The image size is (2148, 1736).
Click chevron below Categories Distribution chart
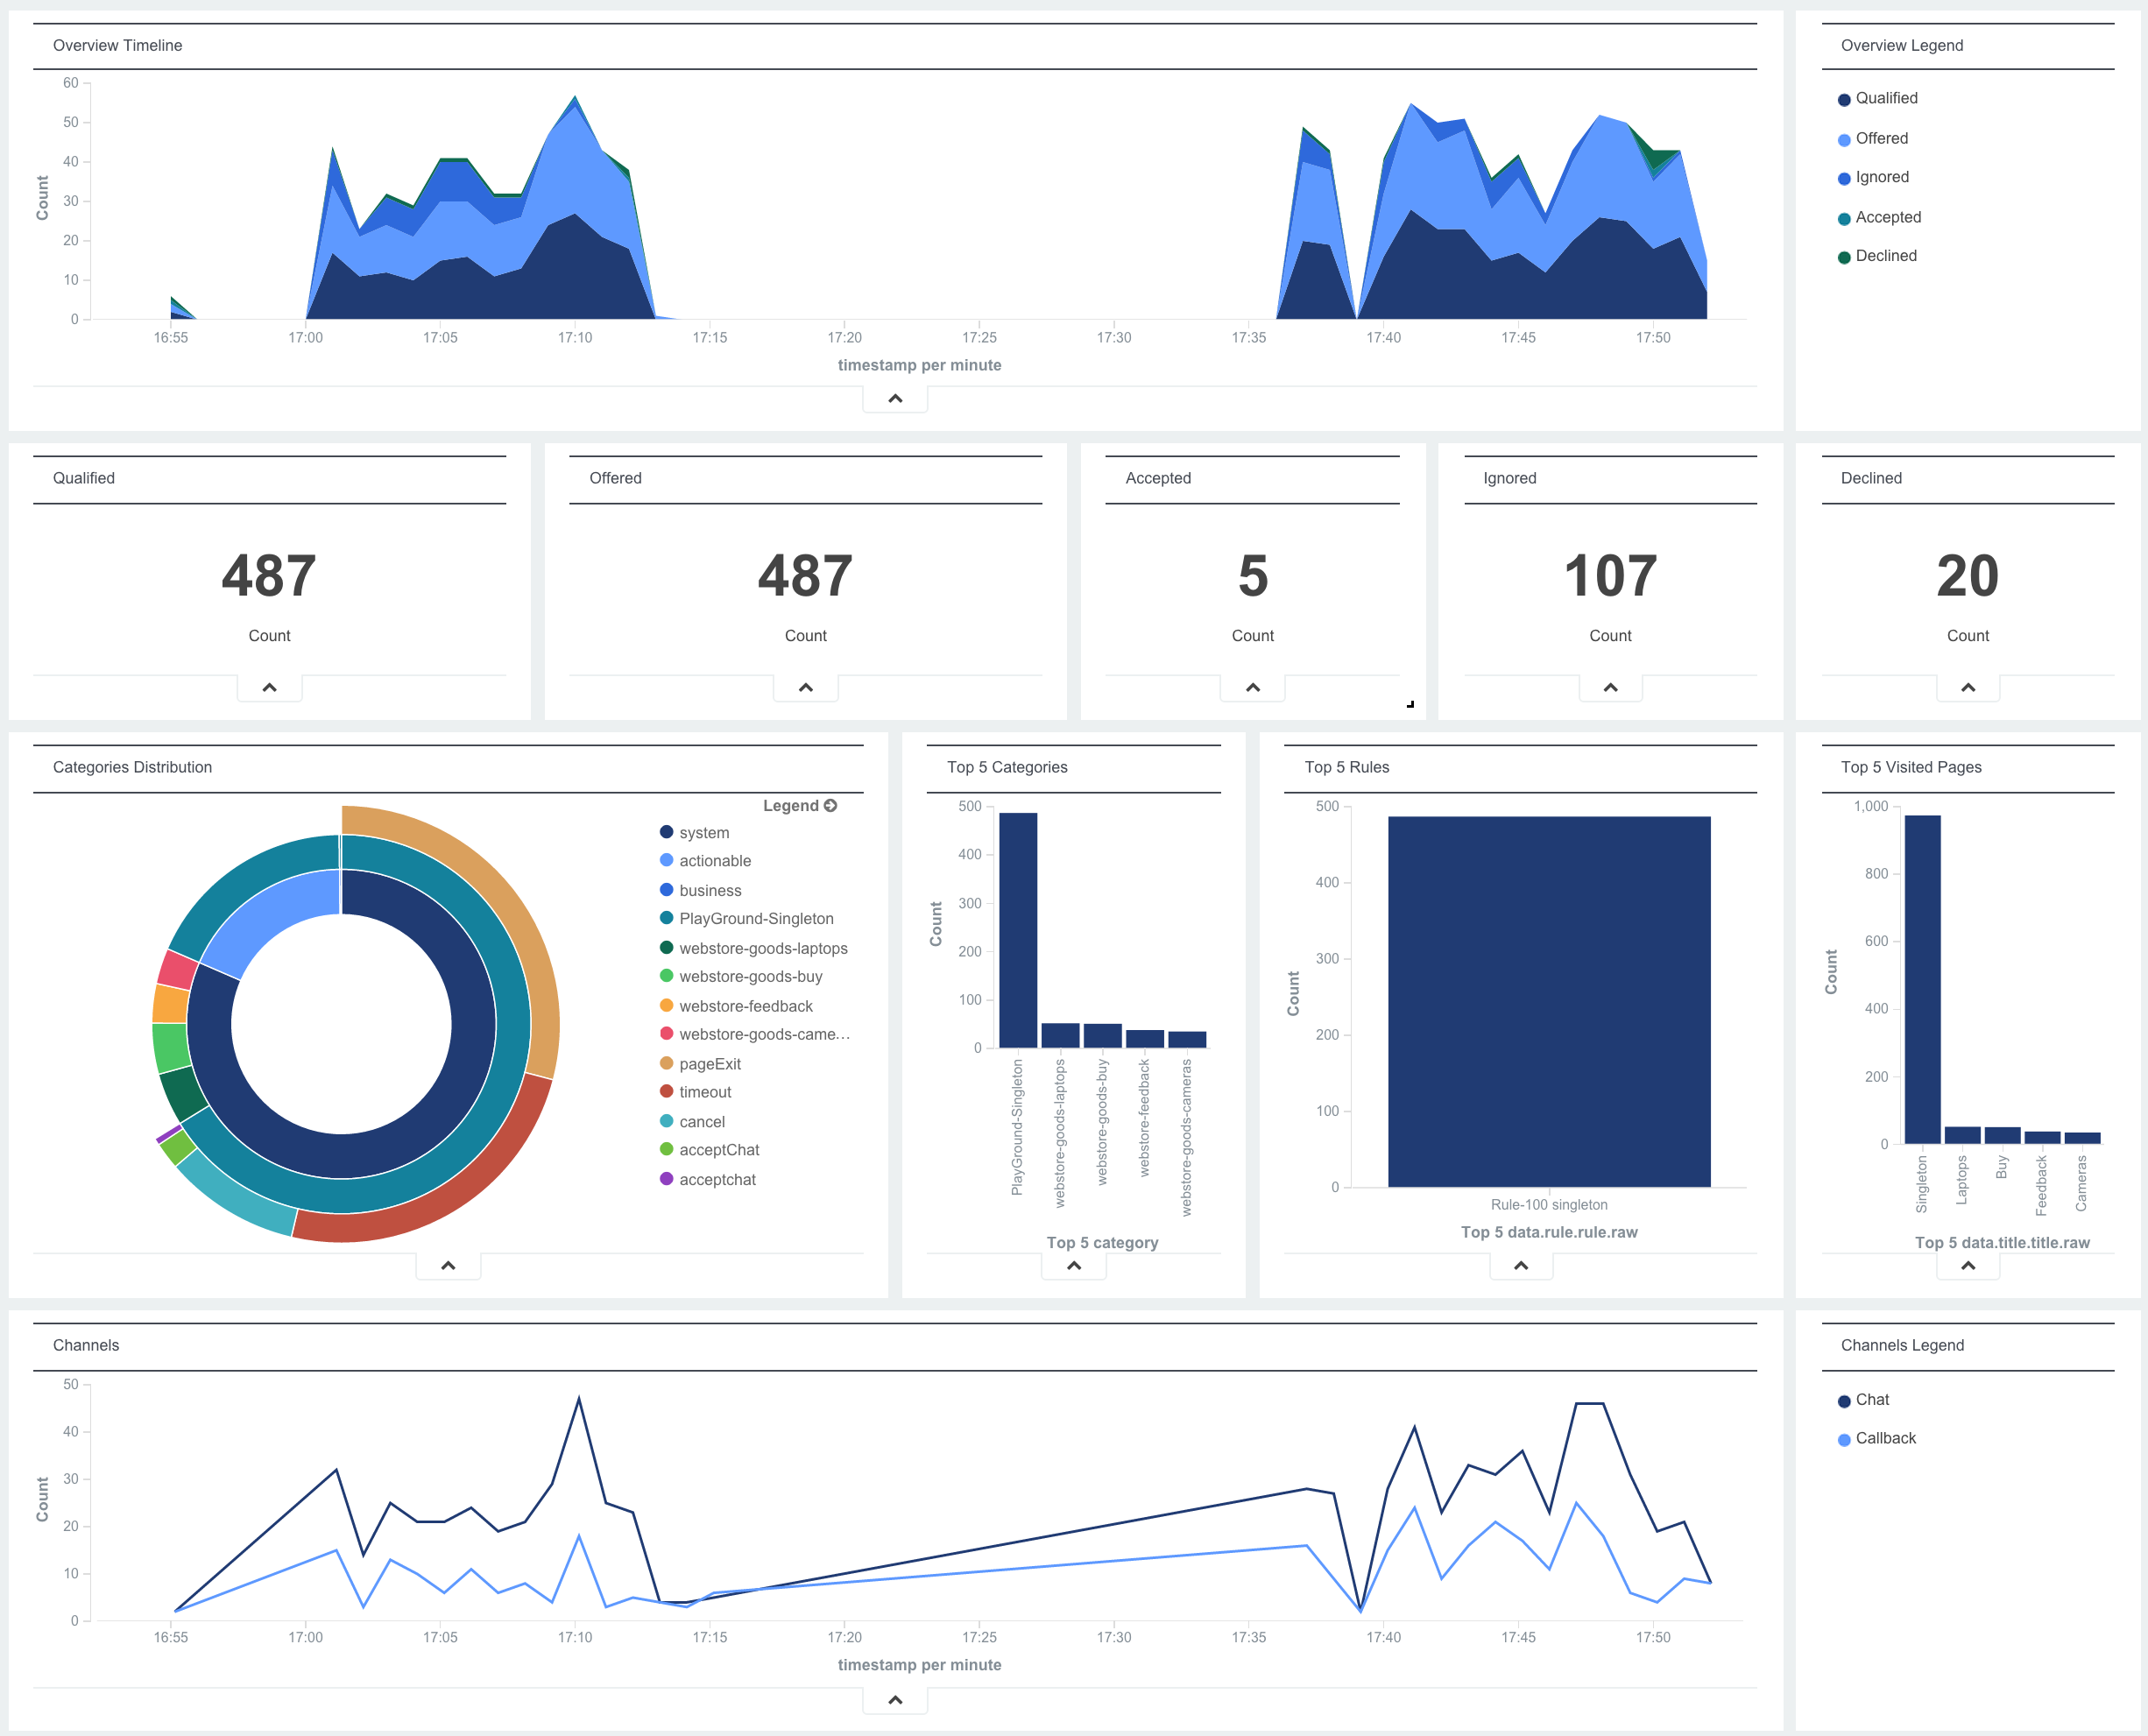pos(448,1266)
